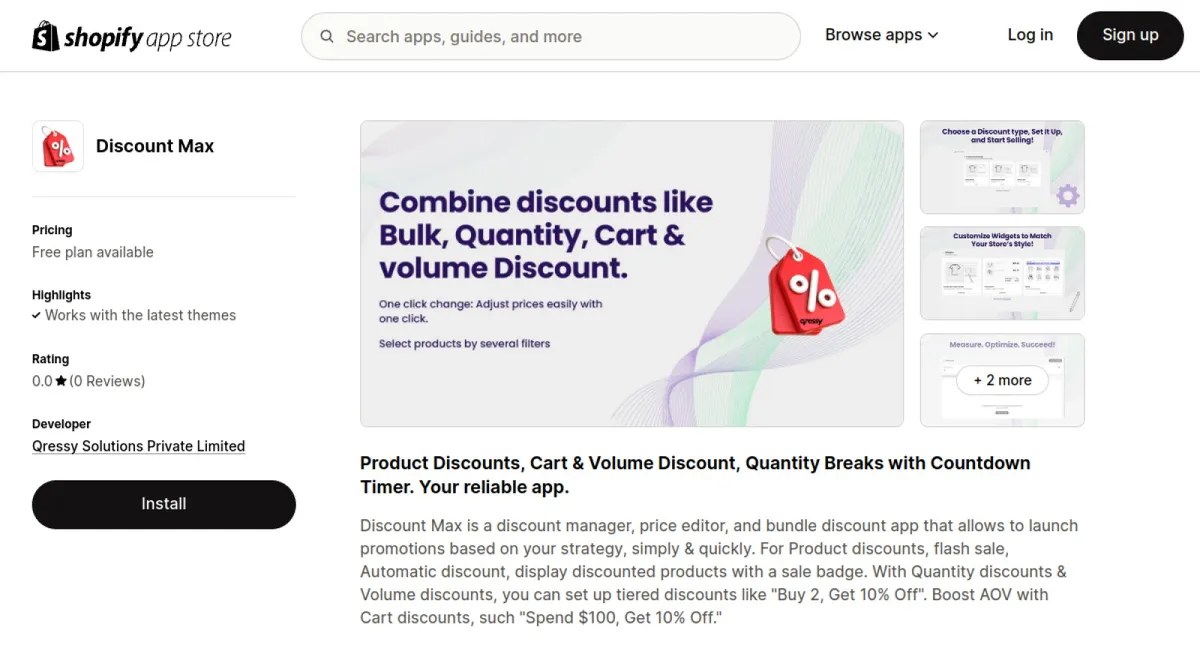Open the Browse apps menu

coord(874,34)
